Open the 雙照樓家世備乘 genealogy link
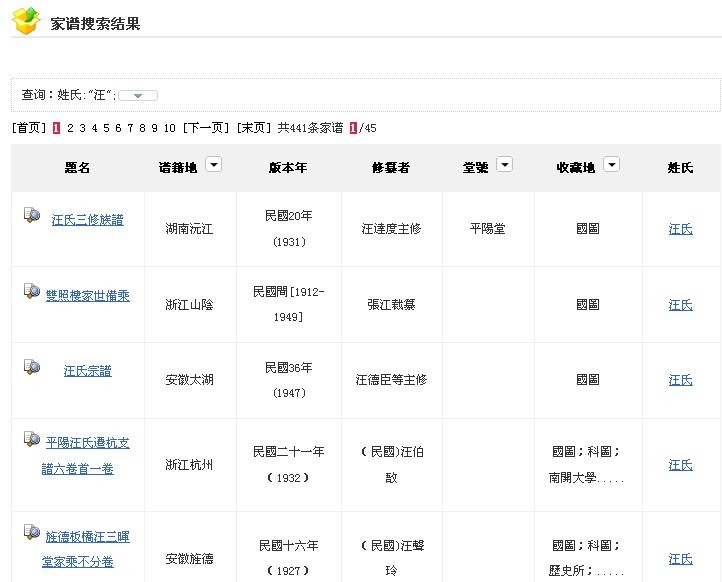722x582 pixels. [87, 296]
